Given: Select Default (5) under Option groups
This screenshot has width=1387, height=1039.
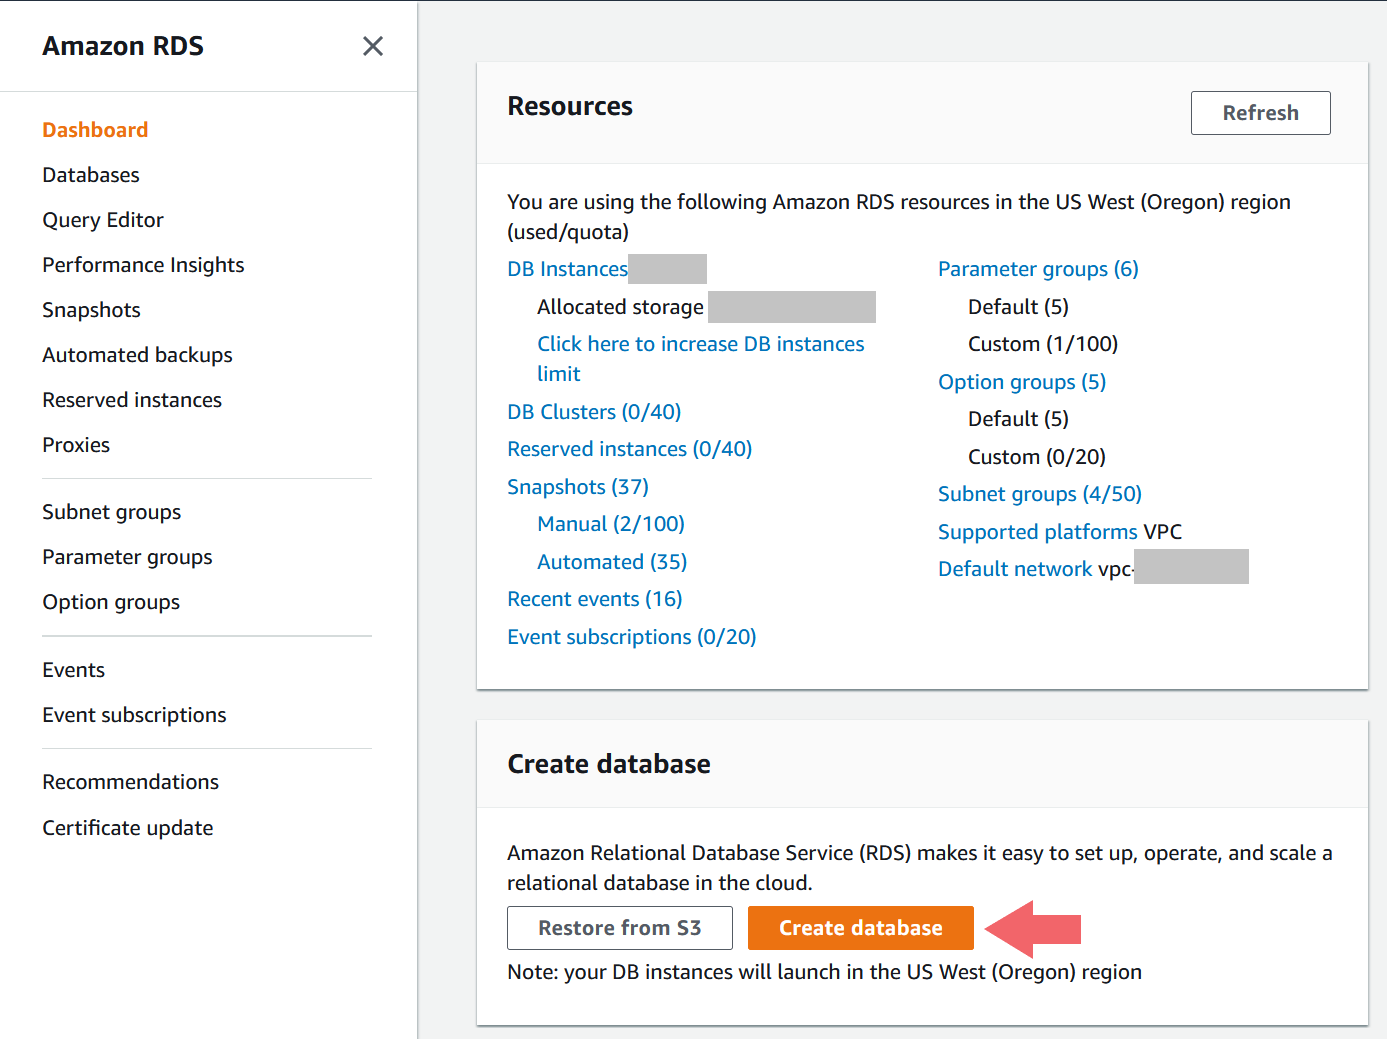Looking at the screenshot, I should click(x=1018, y=419).
